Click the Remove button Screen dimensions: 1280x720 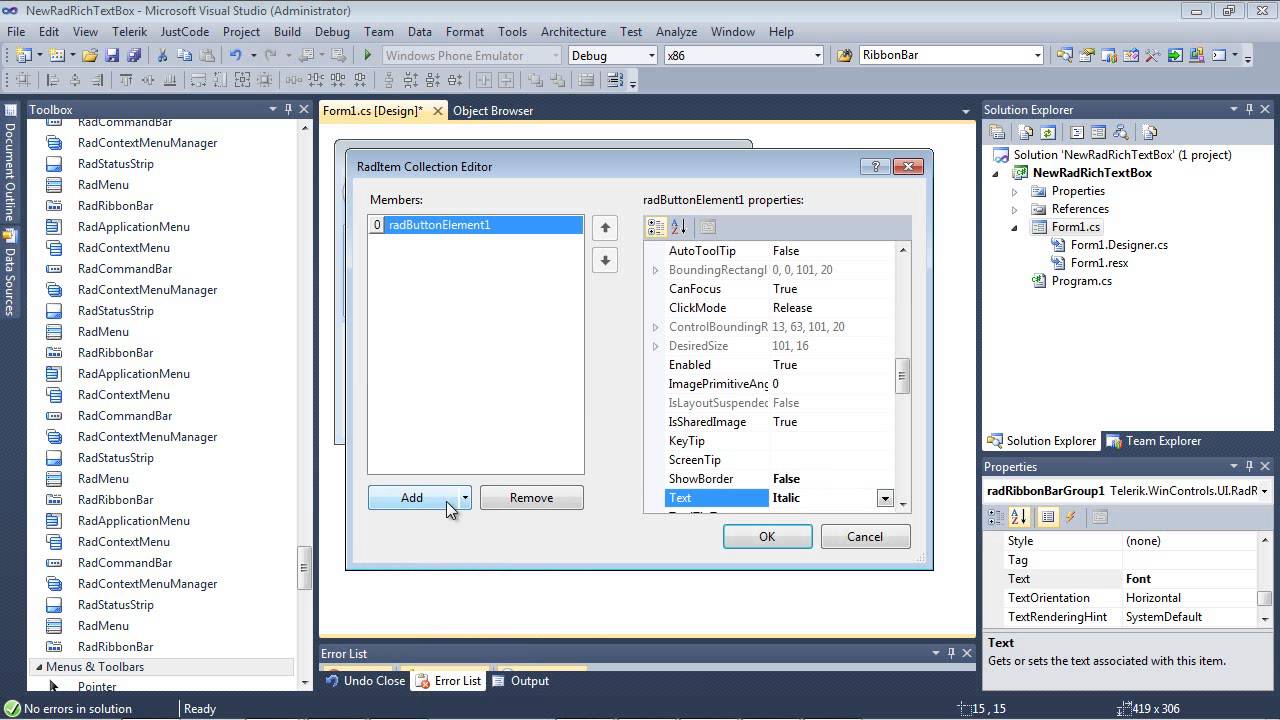tap(531, 498)
